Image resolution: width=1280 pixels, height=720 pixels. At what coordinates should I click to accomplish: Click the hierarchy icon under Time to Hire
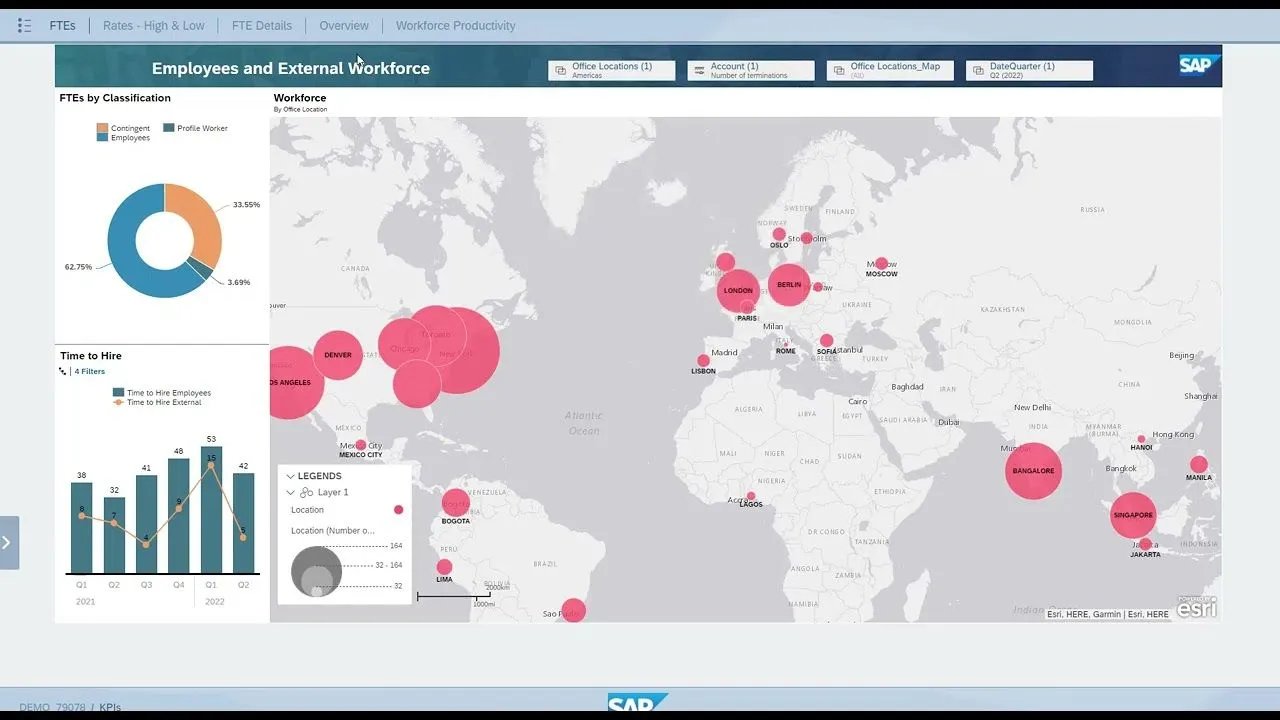(x=63, y=371)
